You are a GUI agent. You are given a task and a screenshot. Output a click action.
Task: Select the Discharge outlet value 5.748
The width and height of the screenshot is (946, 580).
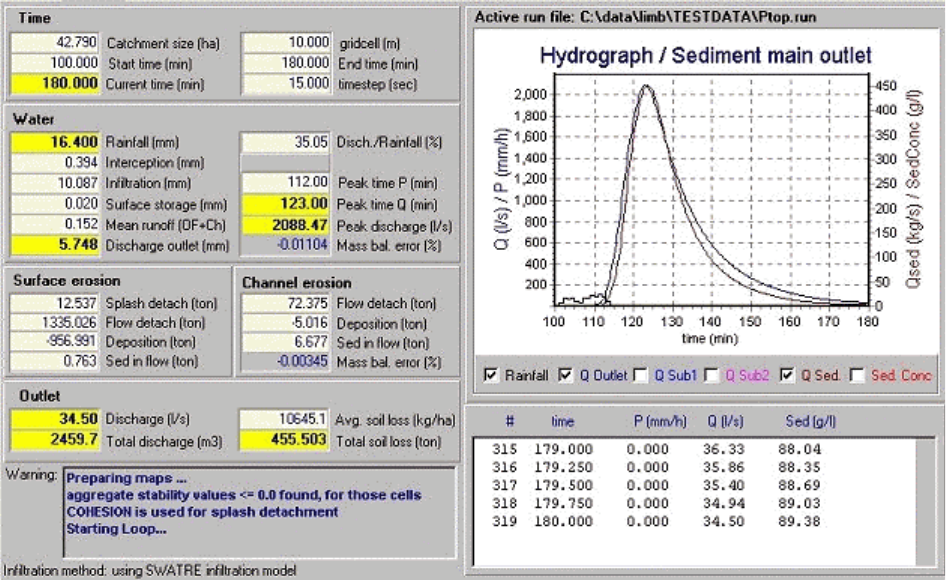55,245
